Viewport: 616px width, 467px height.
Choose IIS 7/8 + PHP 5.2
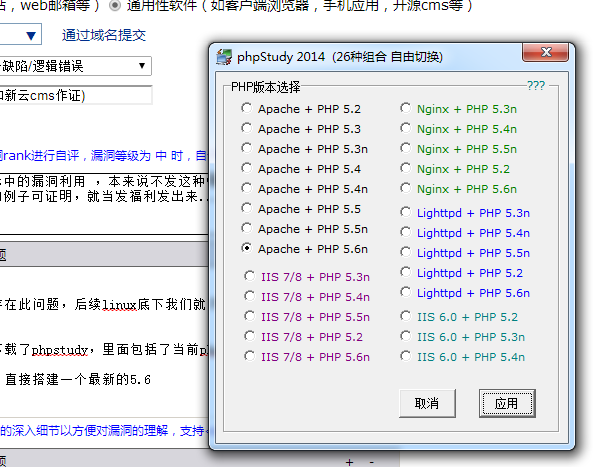coord(249,337)
